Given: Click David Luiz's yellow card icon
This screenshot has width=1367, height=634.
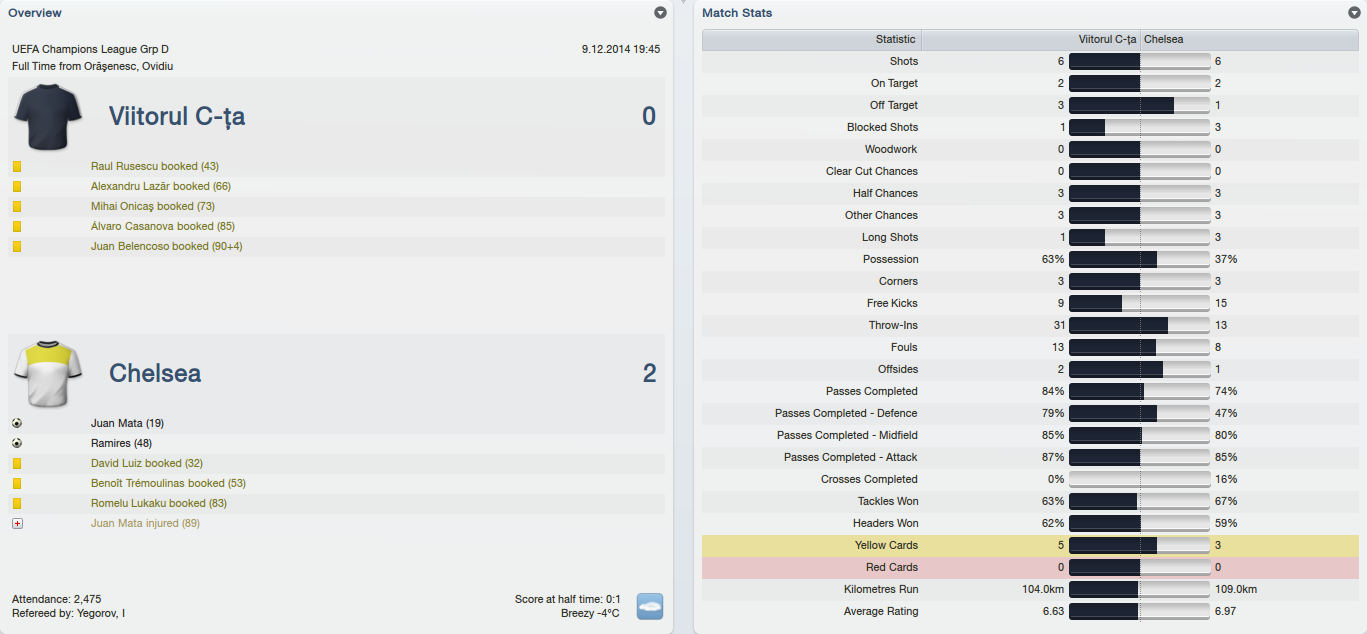Looking at the screenshot, I should tap(17, 463).
